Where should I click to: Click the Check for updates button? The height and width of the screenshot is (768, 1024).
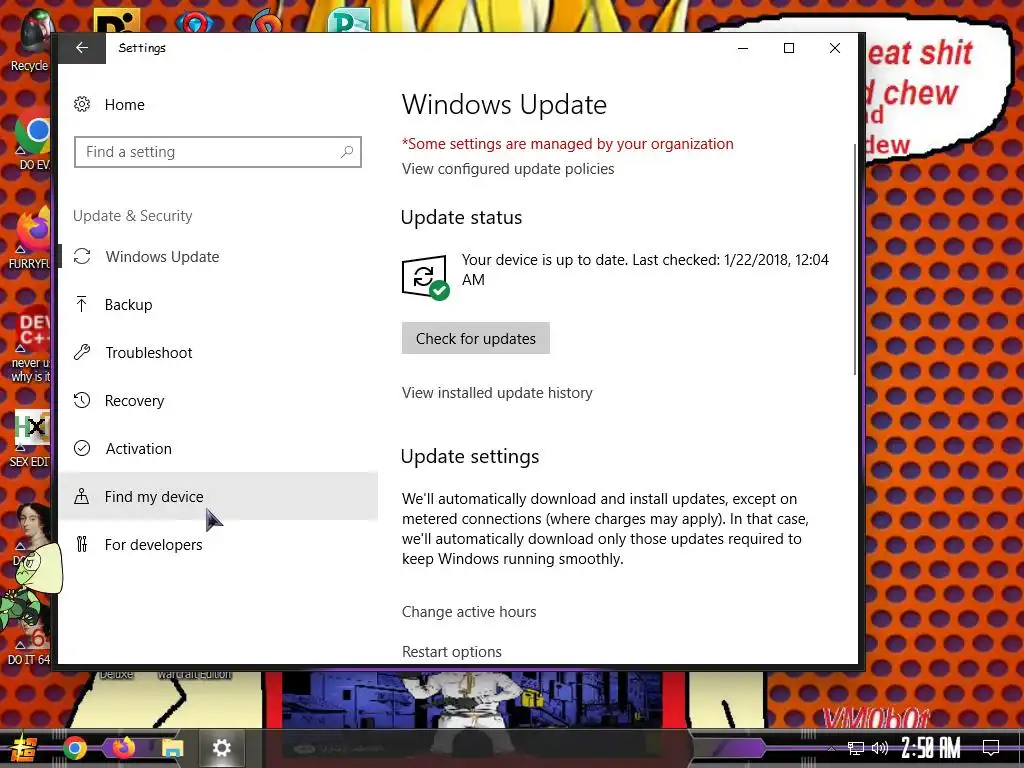475,338
